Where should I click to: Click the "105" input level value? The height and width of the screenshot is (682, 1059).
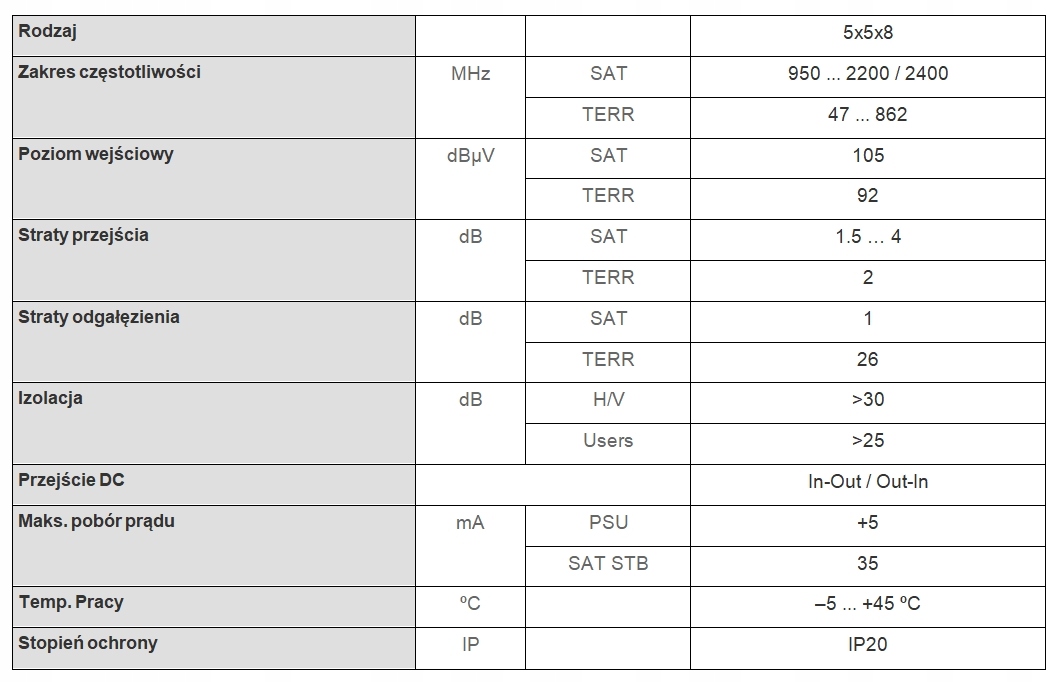[867, 155]
